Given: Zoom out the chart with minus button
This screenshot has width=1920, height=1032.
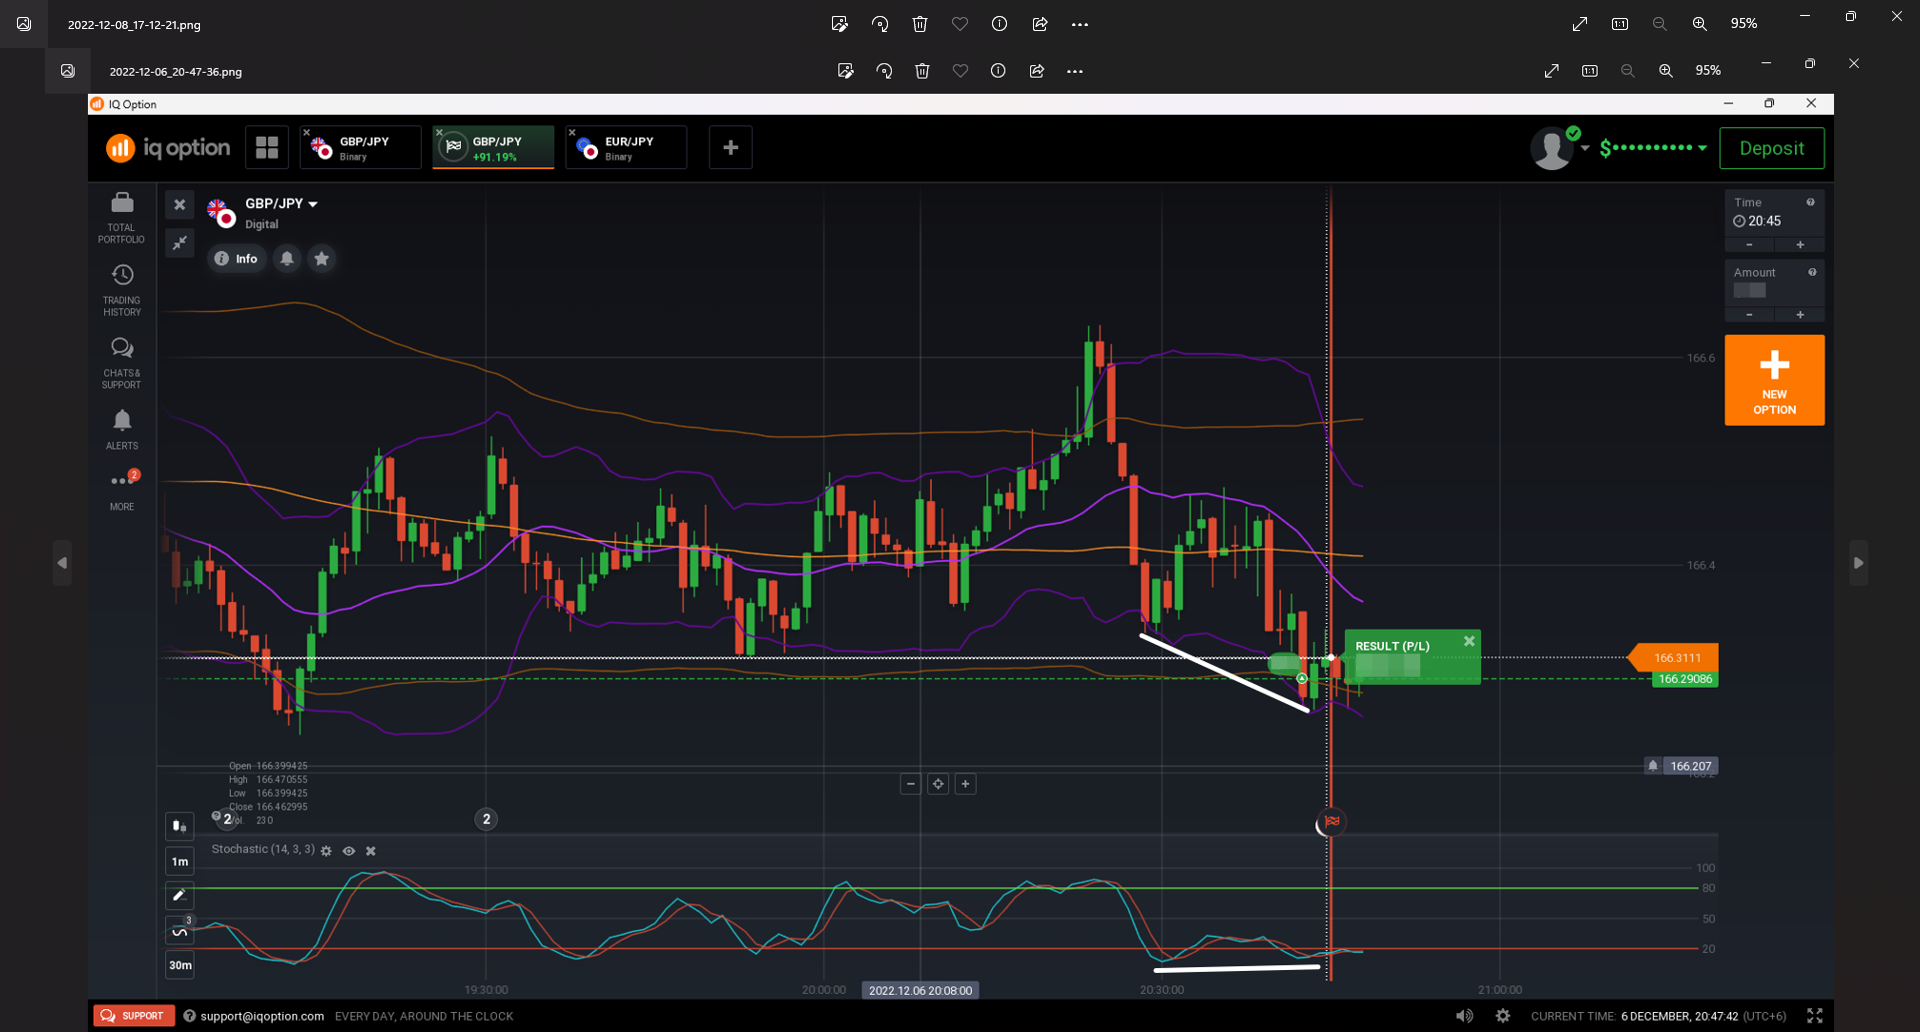Looking at the screenshot, I should (x=910, y=784).
